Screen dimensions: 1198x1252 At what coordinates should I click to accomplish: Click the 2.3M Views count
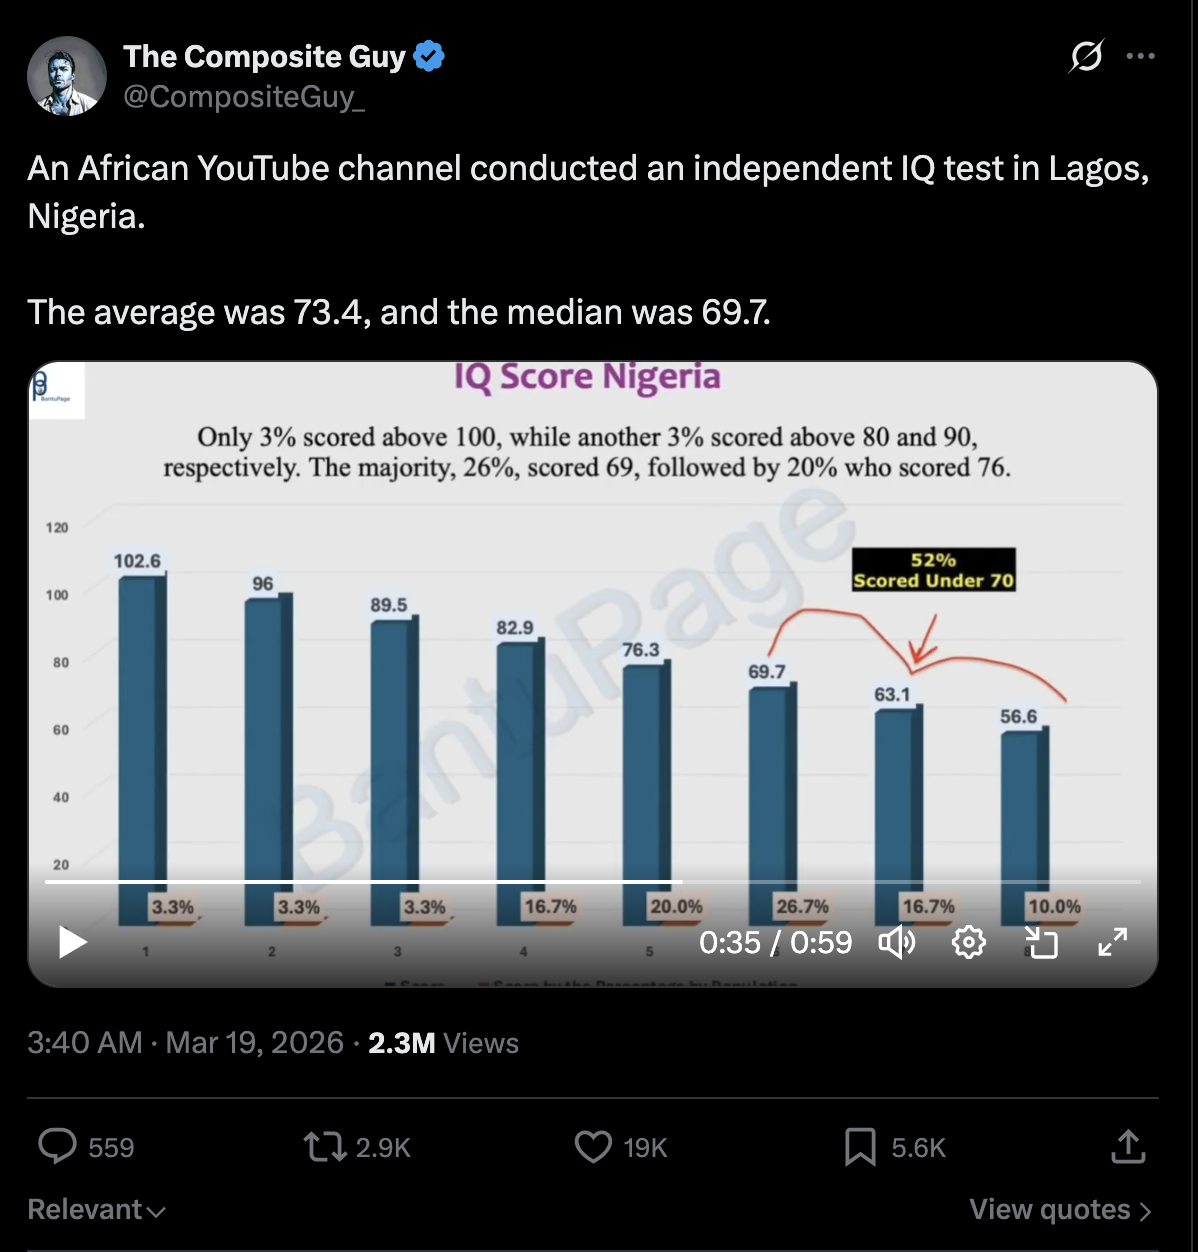[x=443, y=1043]
